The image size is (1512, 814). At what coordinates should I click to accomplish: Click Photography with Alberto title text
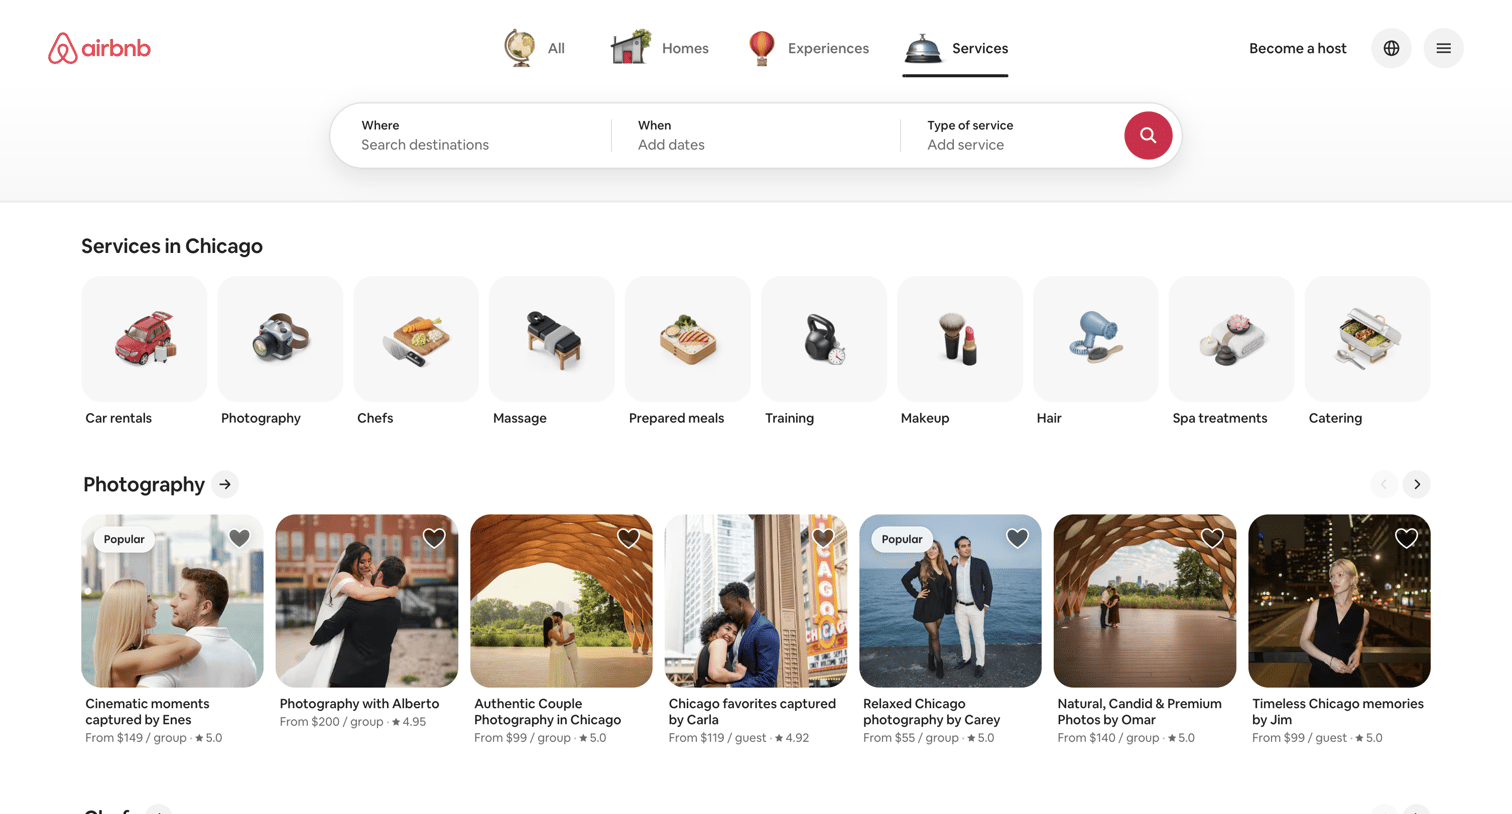[x=359, y=704]
